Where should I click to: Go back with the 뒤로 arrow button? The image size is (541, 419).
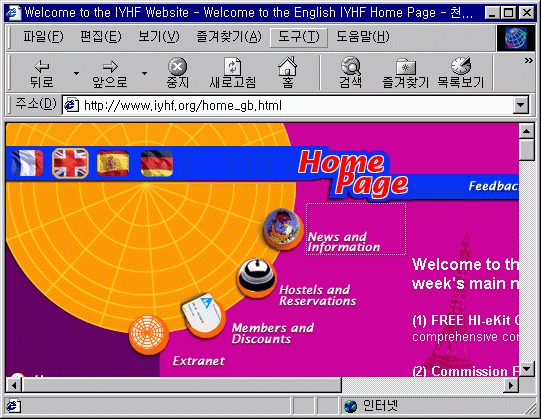coord(42,73)
